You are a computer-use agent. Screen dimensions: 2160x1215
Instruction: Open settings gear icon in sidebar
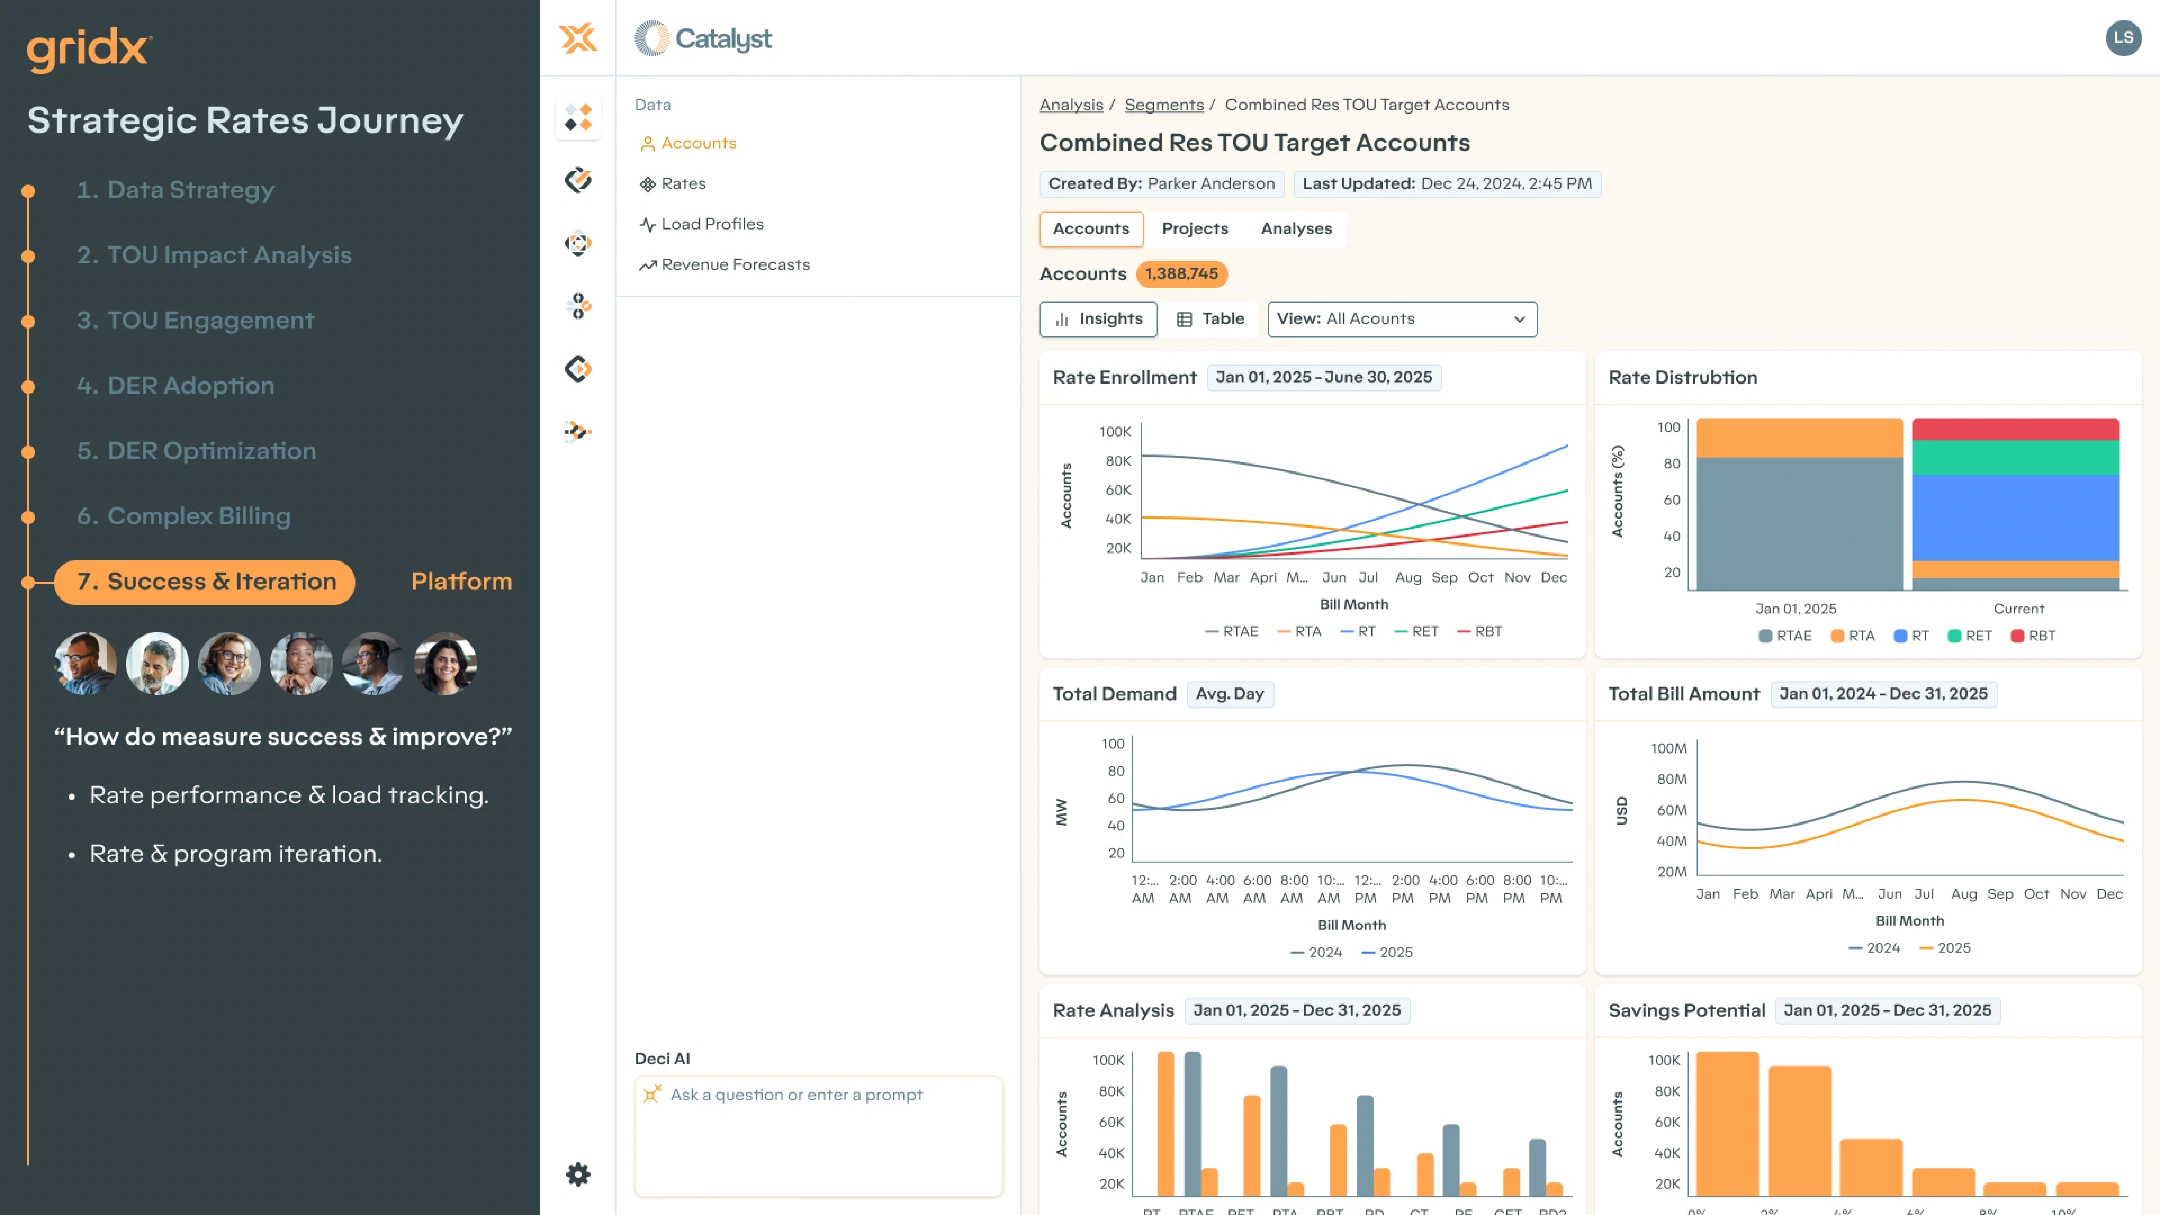(x=578, y=1174)
